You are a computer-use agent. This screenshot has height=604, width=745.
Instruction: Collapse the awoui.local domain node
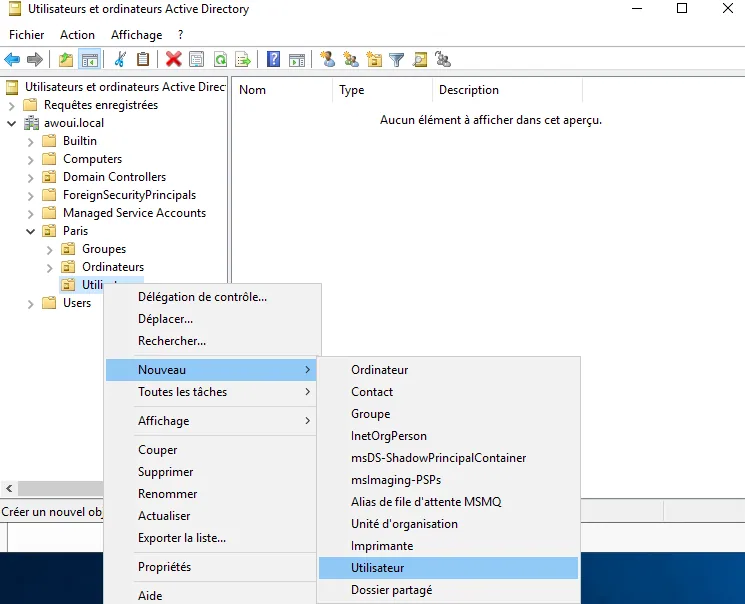coord(12,124)
